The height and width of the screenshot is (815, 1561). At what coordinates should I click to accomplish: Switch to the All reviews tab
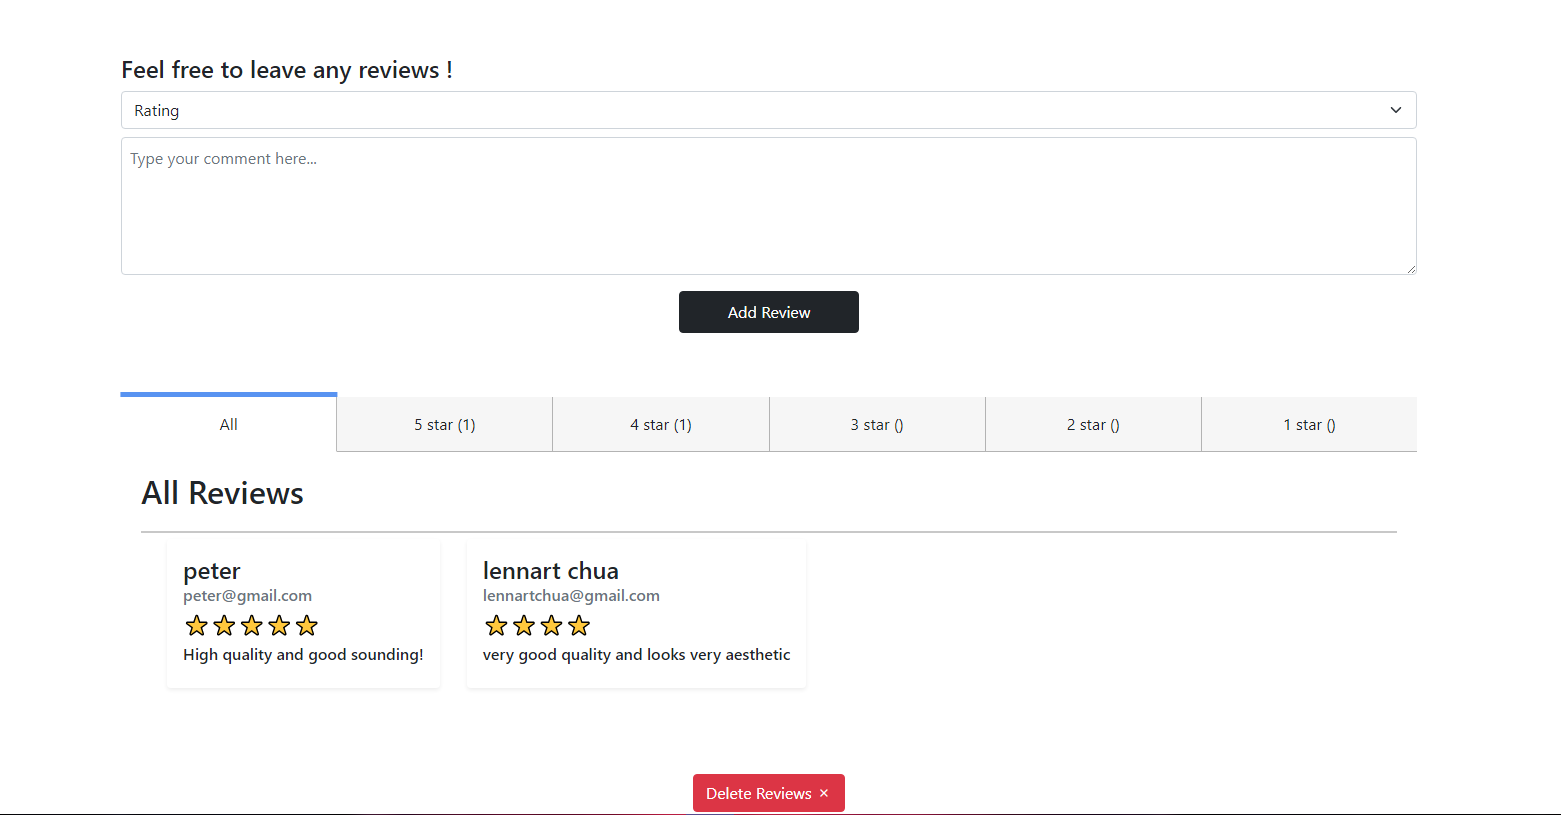coord(228,424)
